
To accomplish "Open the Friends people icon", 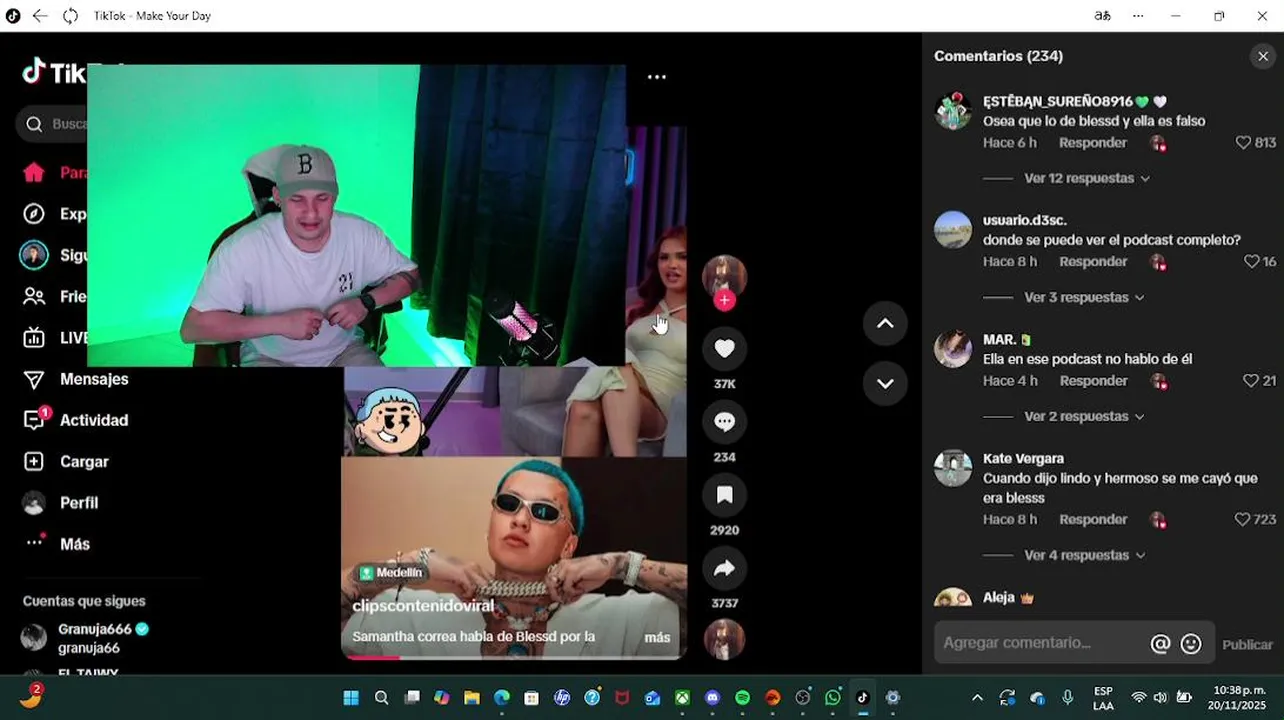I will [34, 296].
